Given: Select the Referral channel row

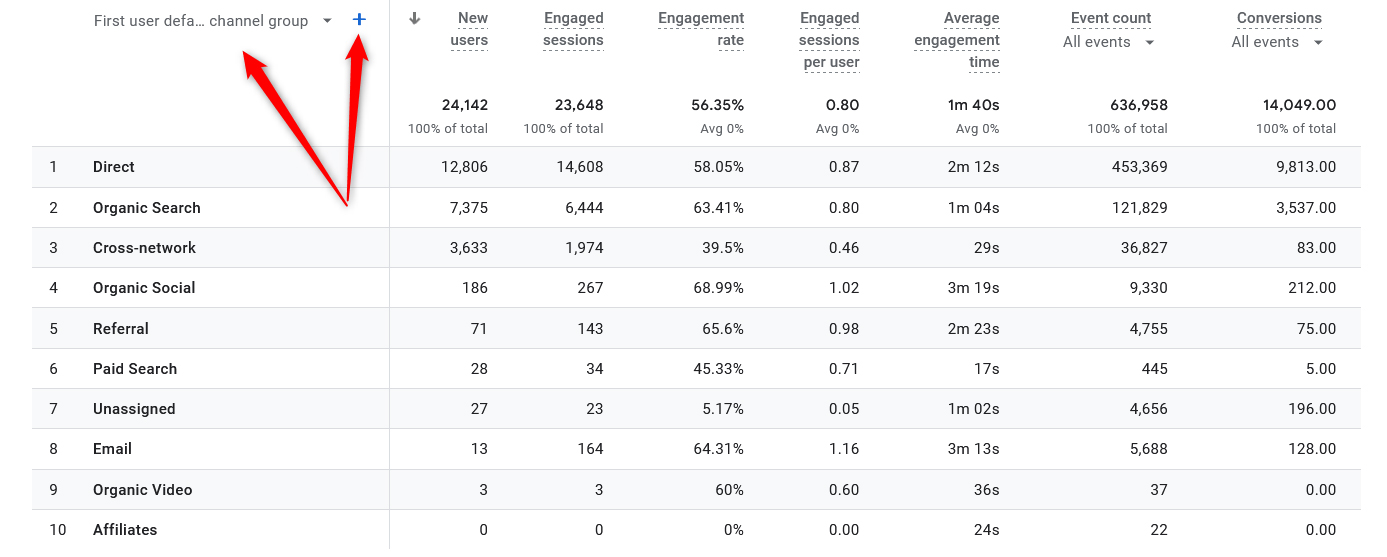Looking at the screenshot, I should click(x=121, y=329).
